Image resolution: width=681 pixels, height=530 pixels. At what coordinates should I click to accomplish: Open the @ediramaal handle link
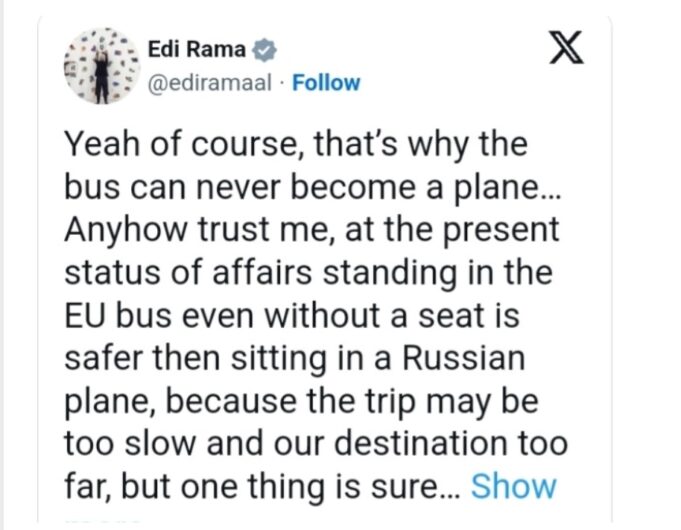click(x=209, y=82)
